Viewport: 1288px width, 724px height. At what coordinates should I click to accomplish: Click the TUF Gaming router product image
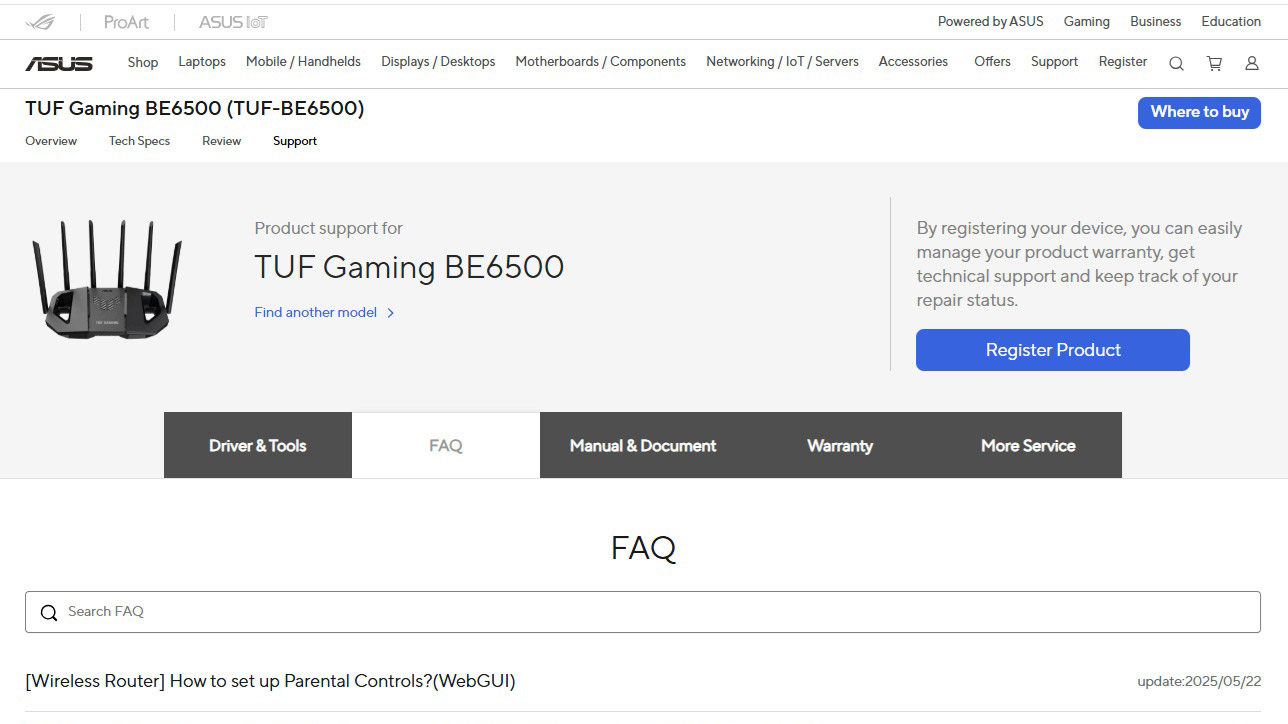[107, 279]
